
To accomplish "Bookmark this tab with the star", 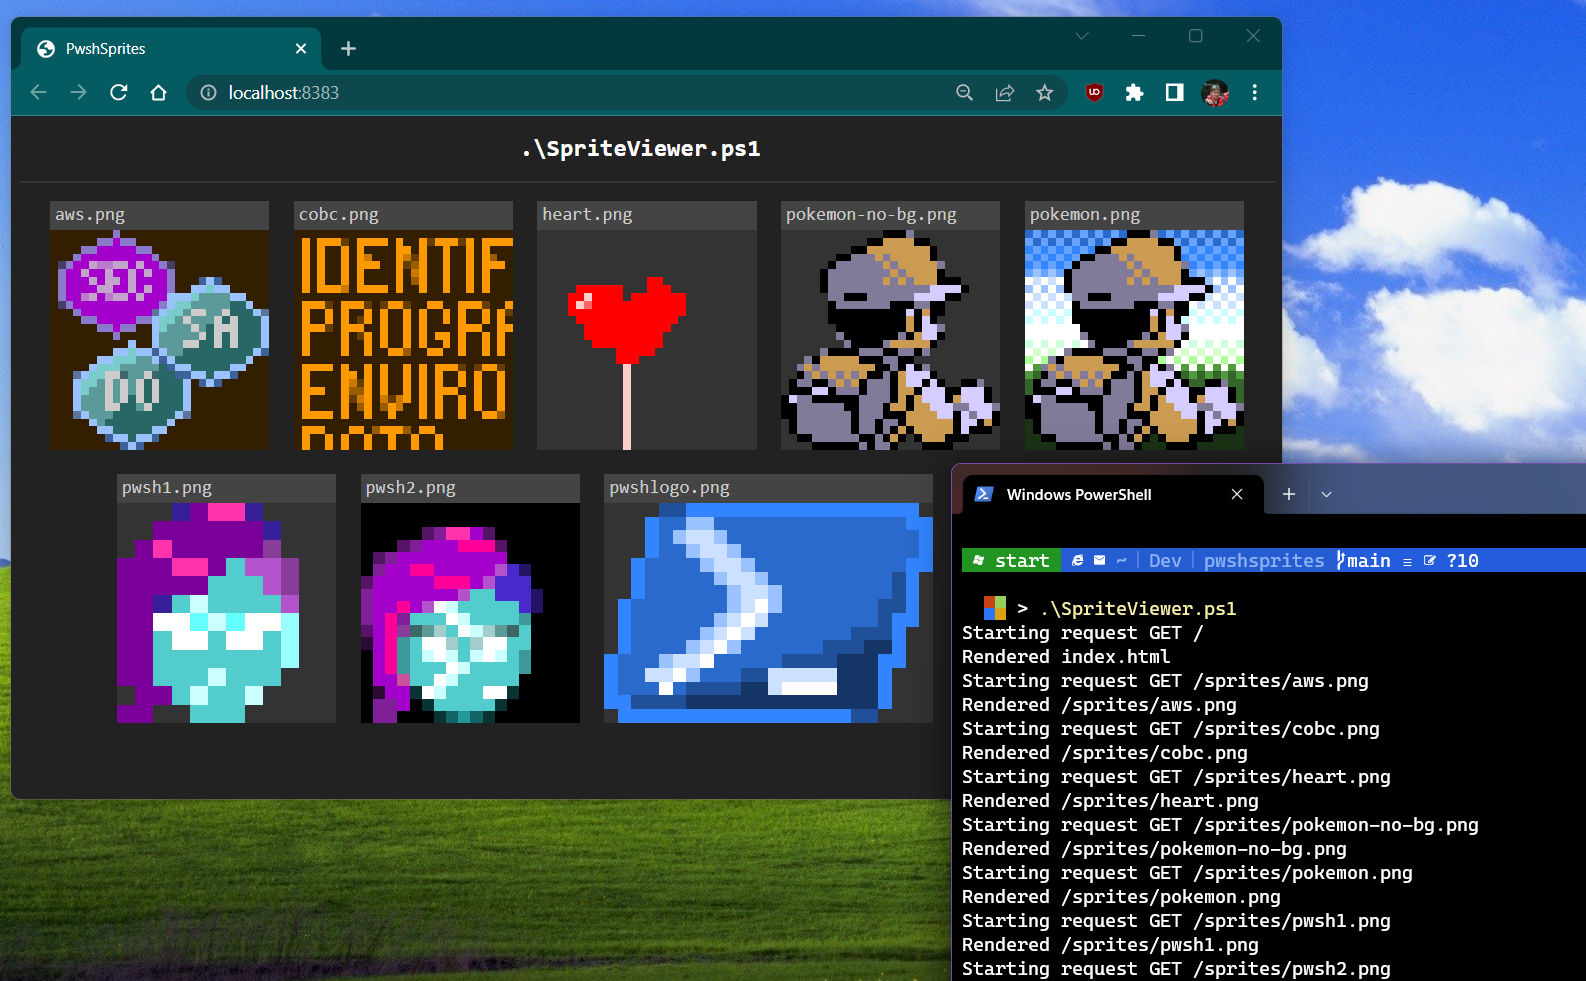I will (1044, 92).
